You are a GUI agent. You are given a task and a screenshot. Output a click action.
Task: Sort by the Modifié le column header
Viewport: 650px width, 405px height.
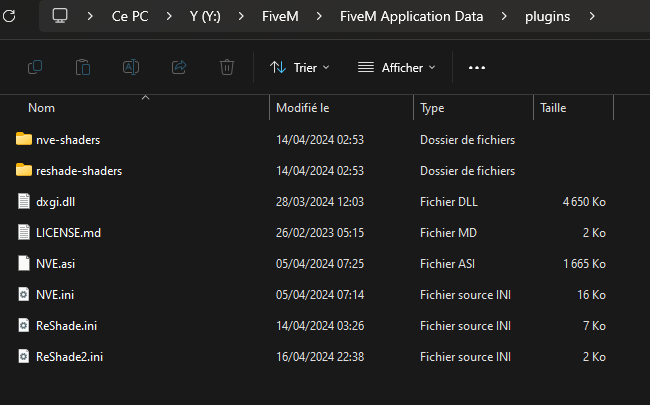coord(303,108)
